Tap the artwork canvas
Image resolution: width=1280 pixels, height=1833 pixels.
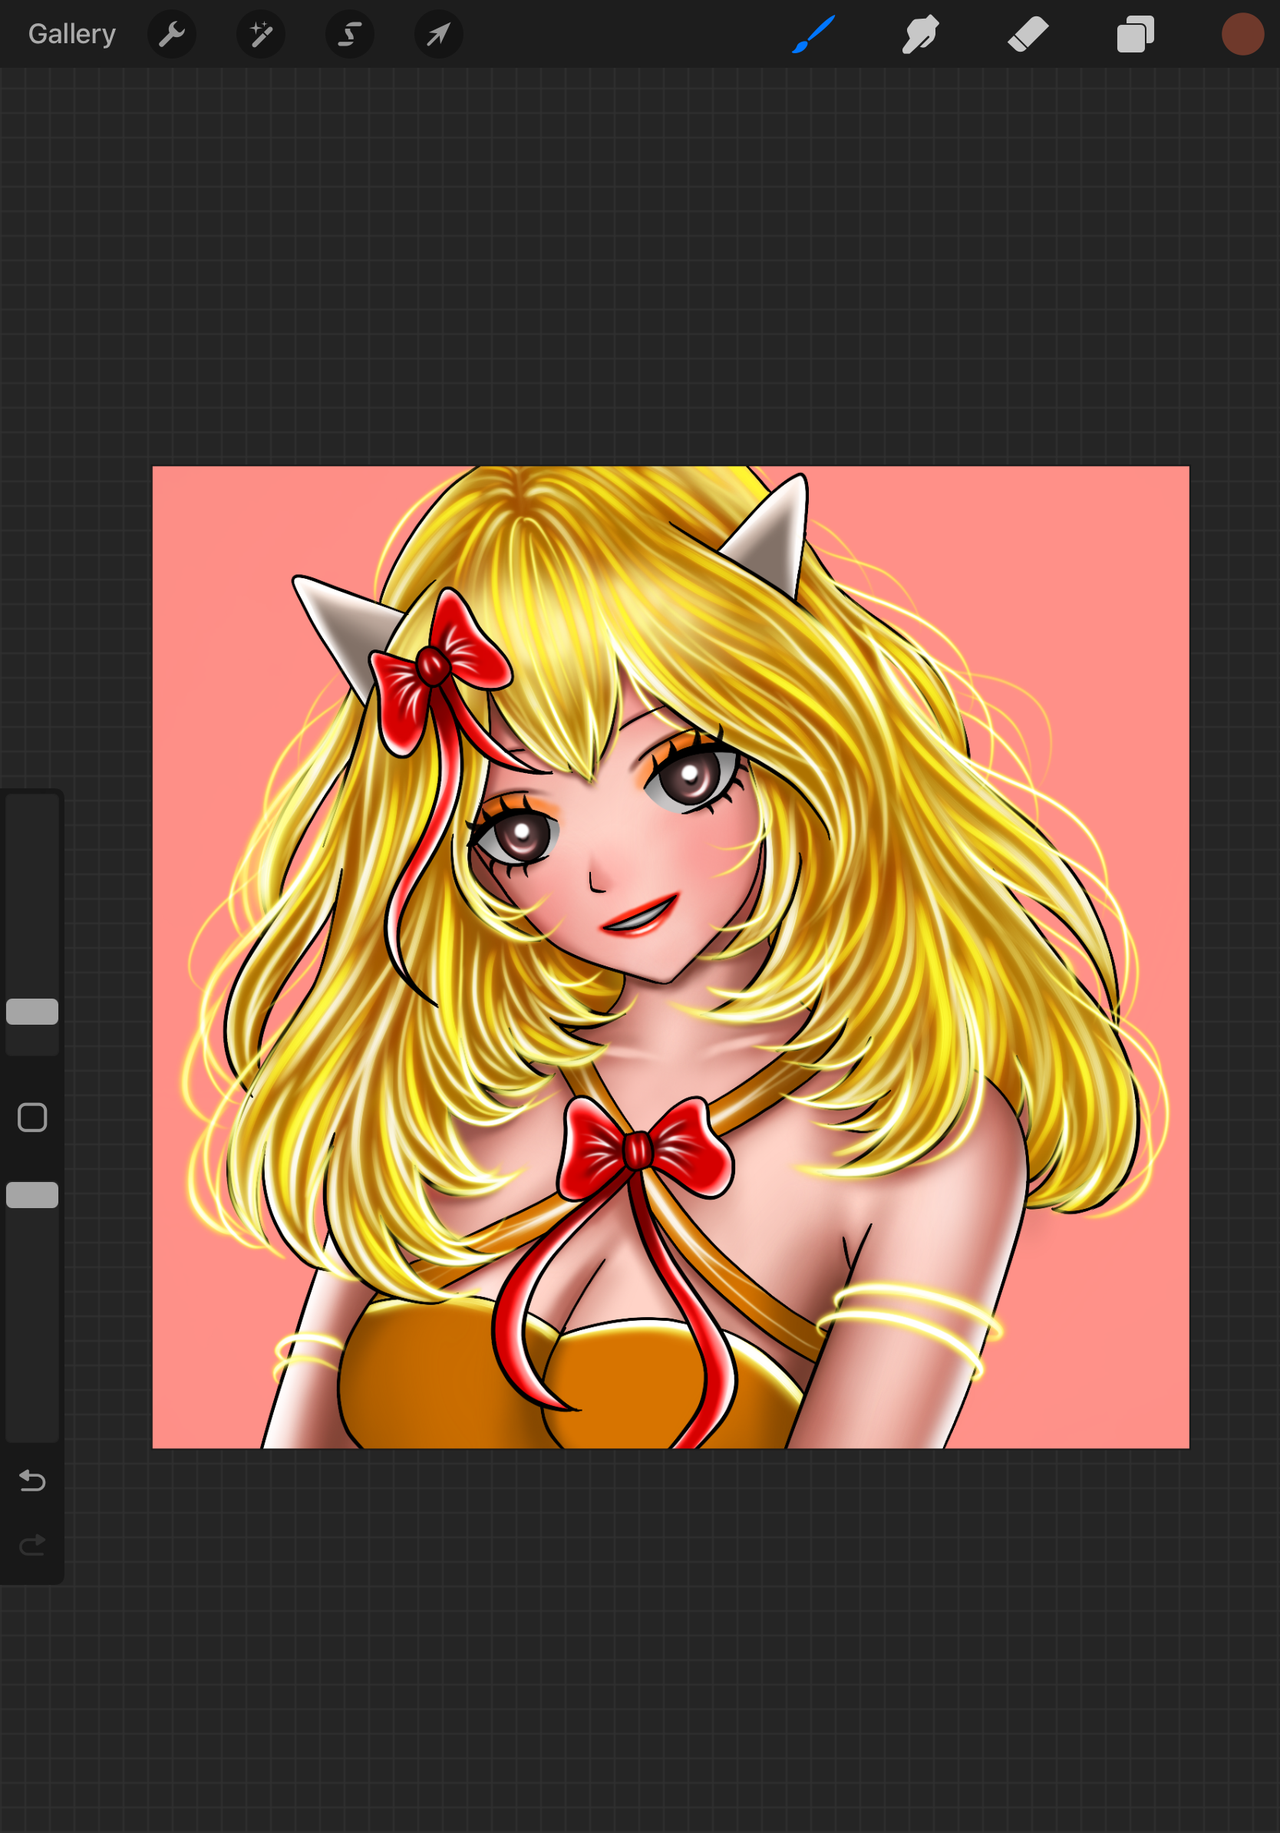pyautogui.click(x=671, y=957)
